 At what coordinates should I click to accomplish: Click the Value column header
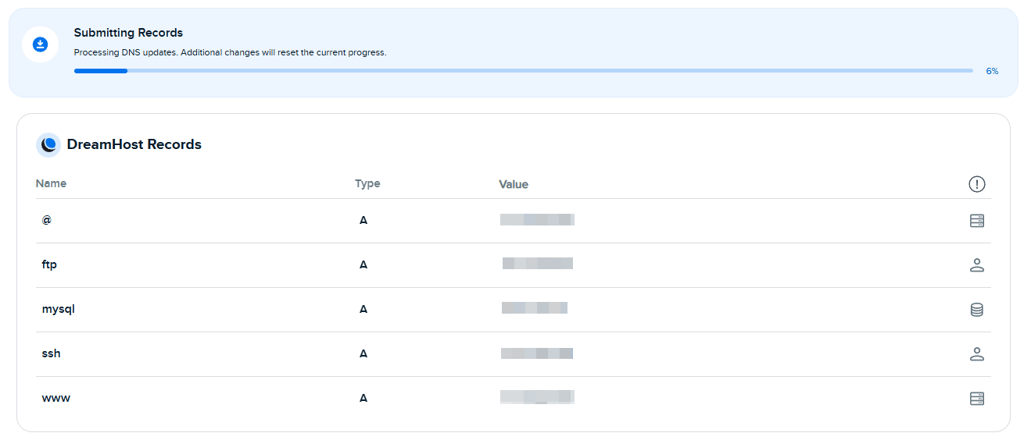coord(513,185)
